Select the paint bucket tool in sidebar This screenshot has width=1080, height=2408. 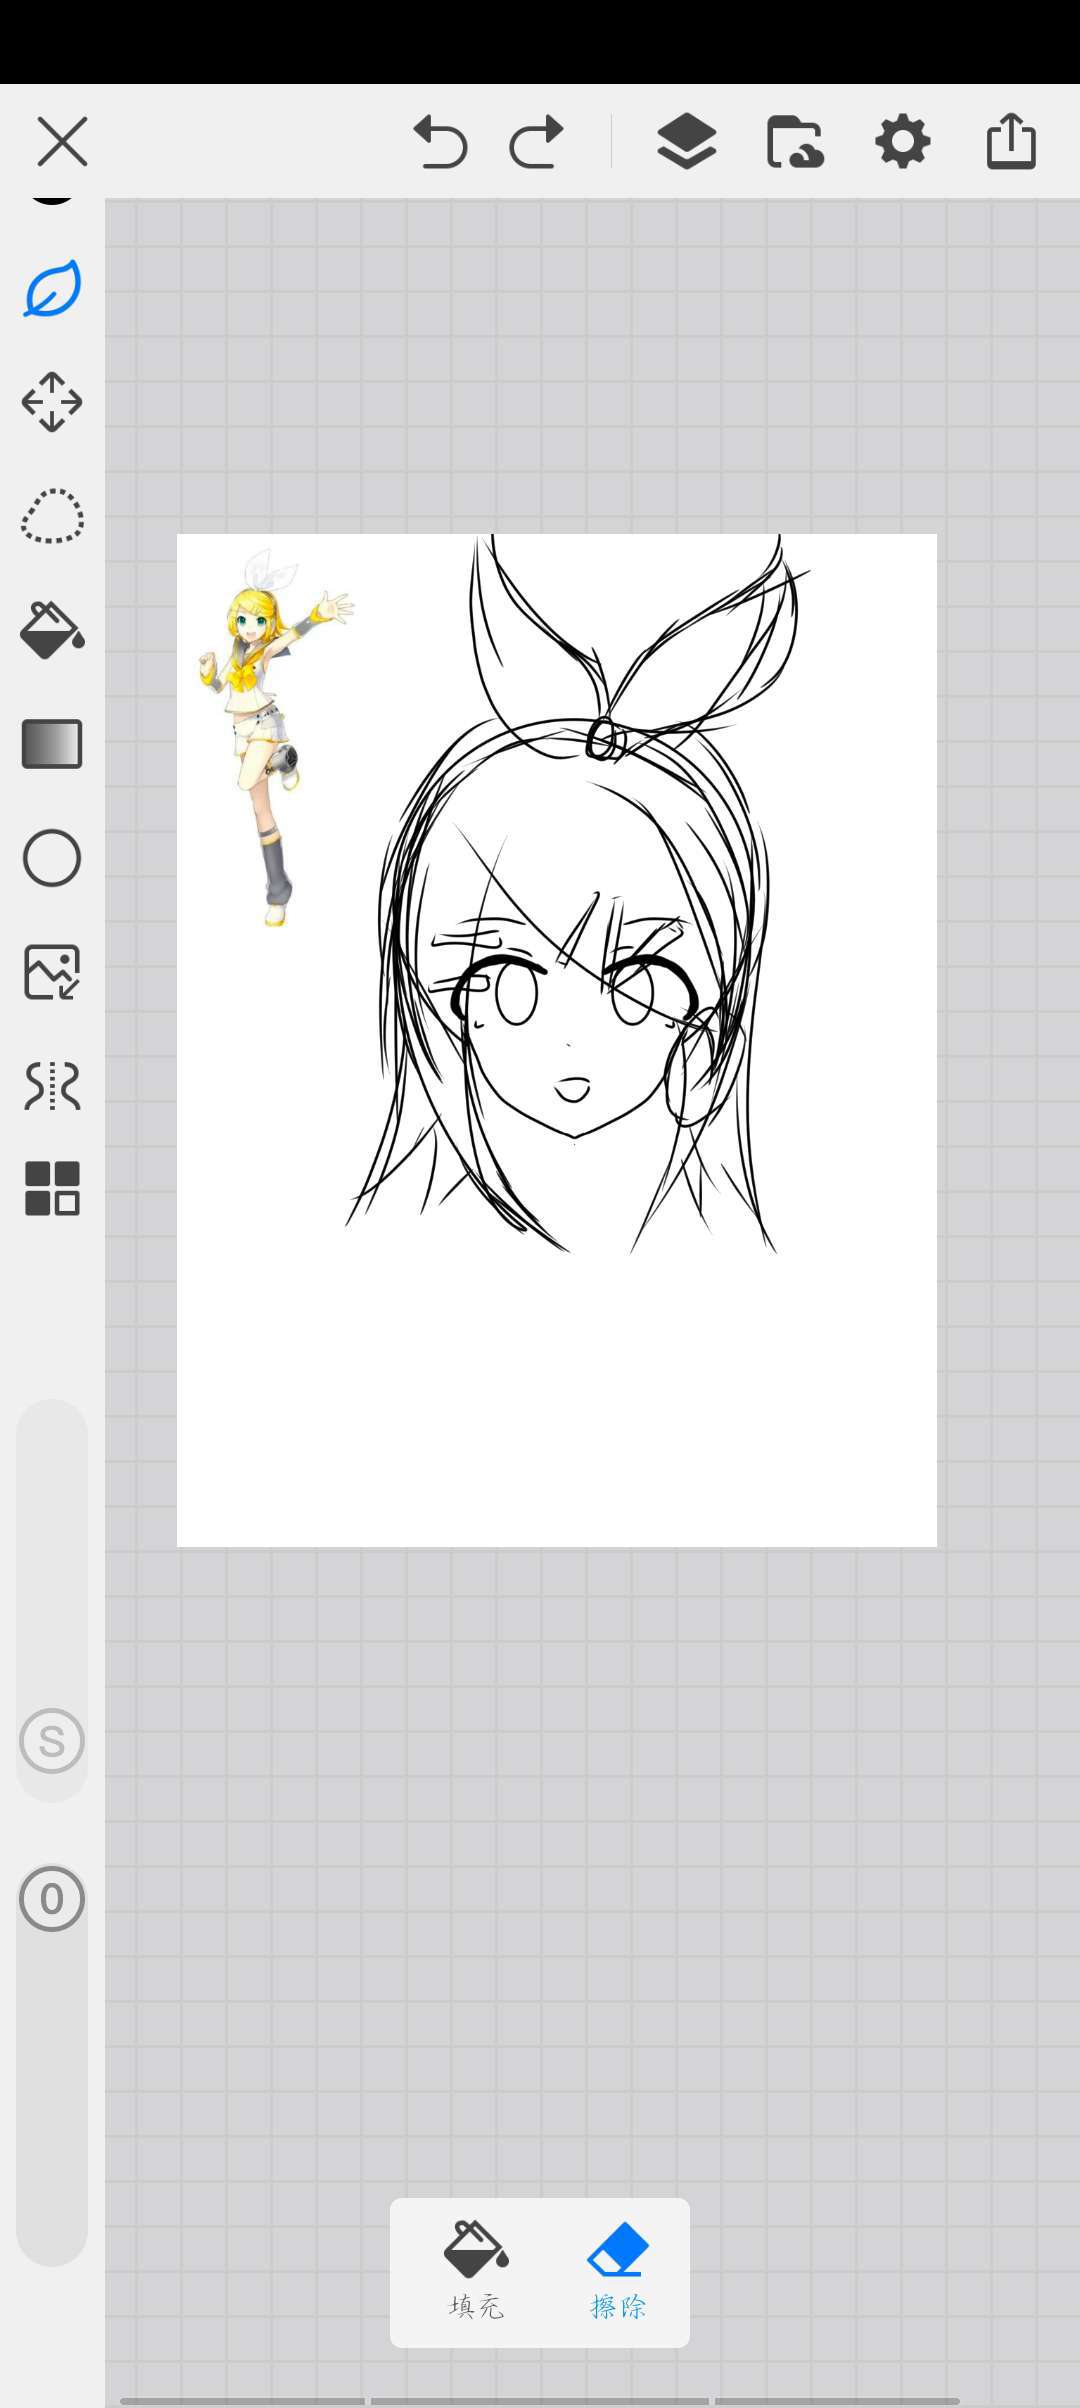(52, 630)
